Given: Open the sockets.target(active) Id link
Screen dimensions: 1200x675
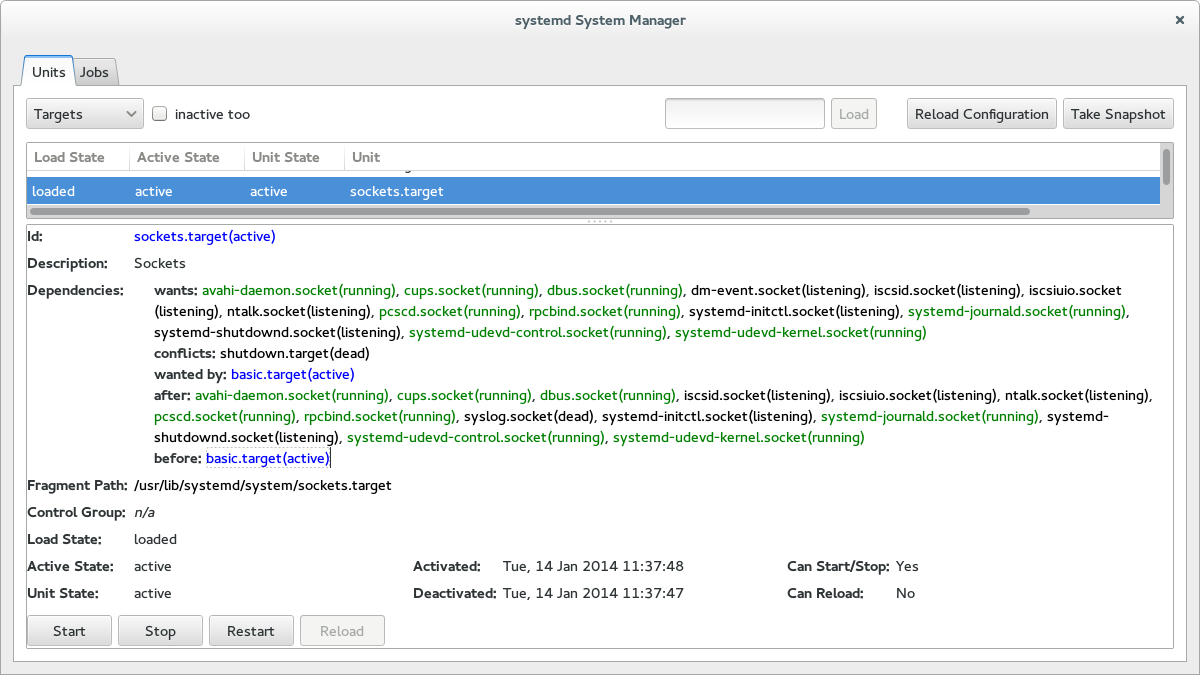Looking at the screenshot, I should click(x=204, y=237).
